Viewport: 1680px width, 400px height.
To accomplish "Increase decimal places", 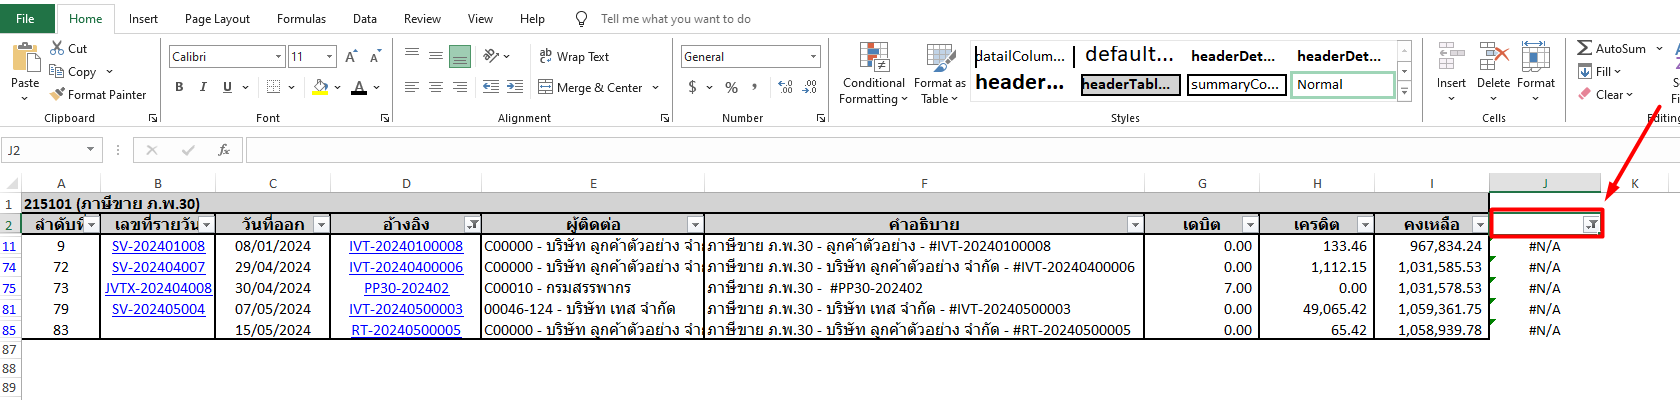I will [785, 87].
